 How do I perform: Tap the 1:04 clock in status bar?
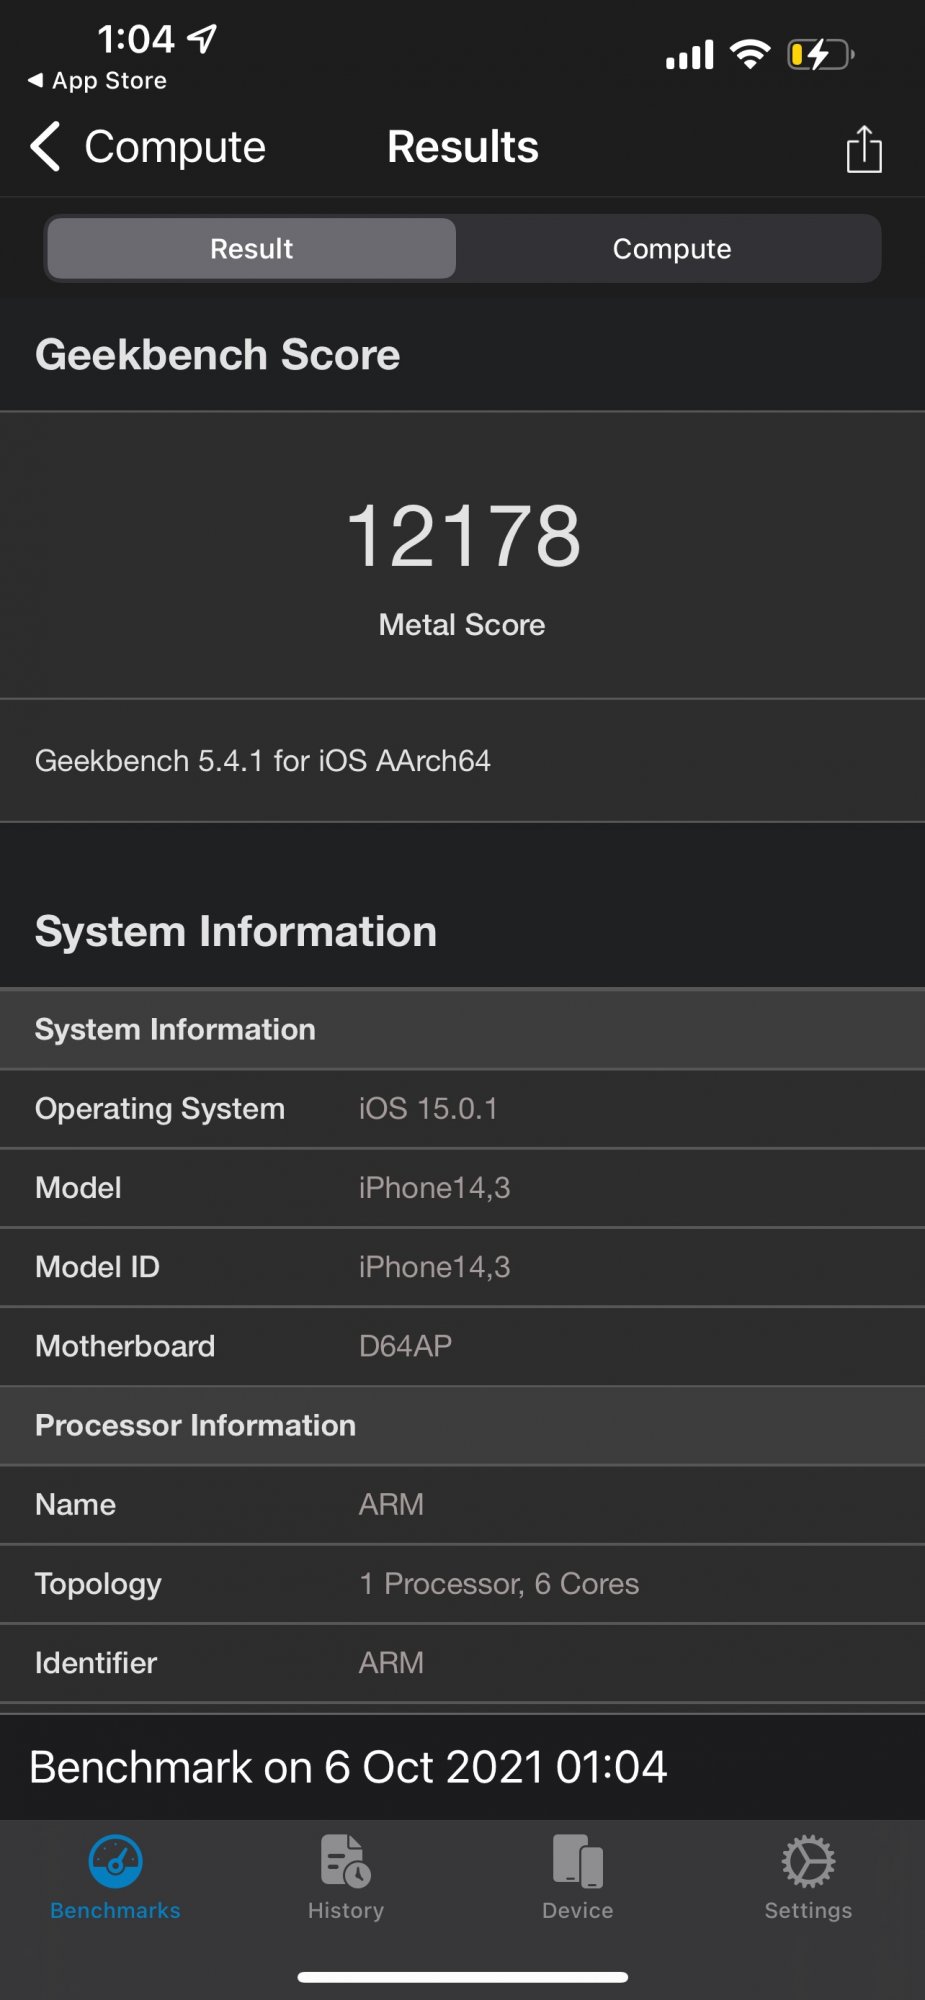coord(136,39)
